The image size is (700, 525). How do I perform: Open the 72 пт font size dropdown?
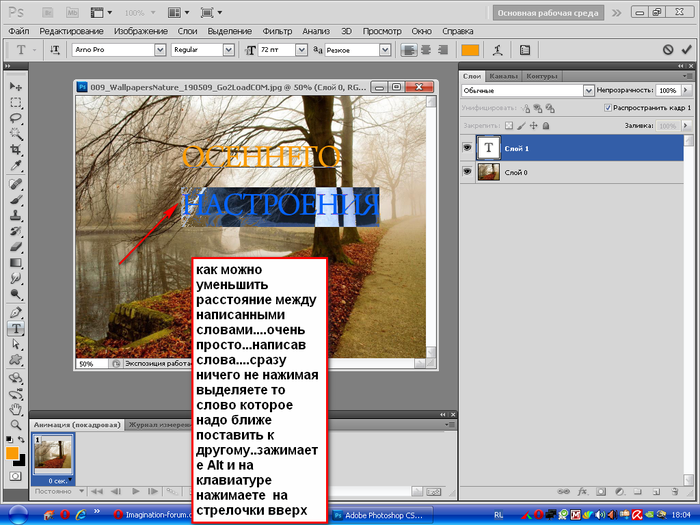point(301,50)
